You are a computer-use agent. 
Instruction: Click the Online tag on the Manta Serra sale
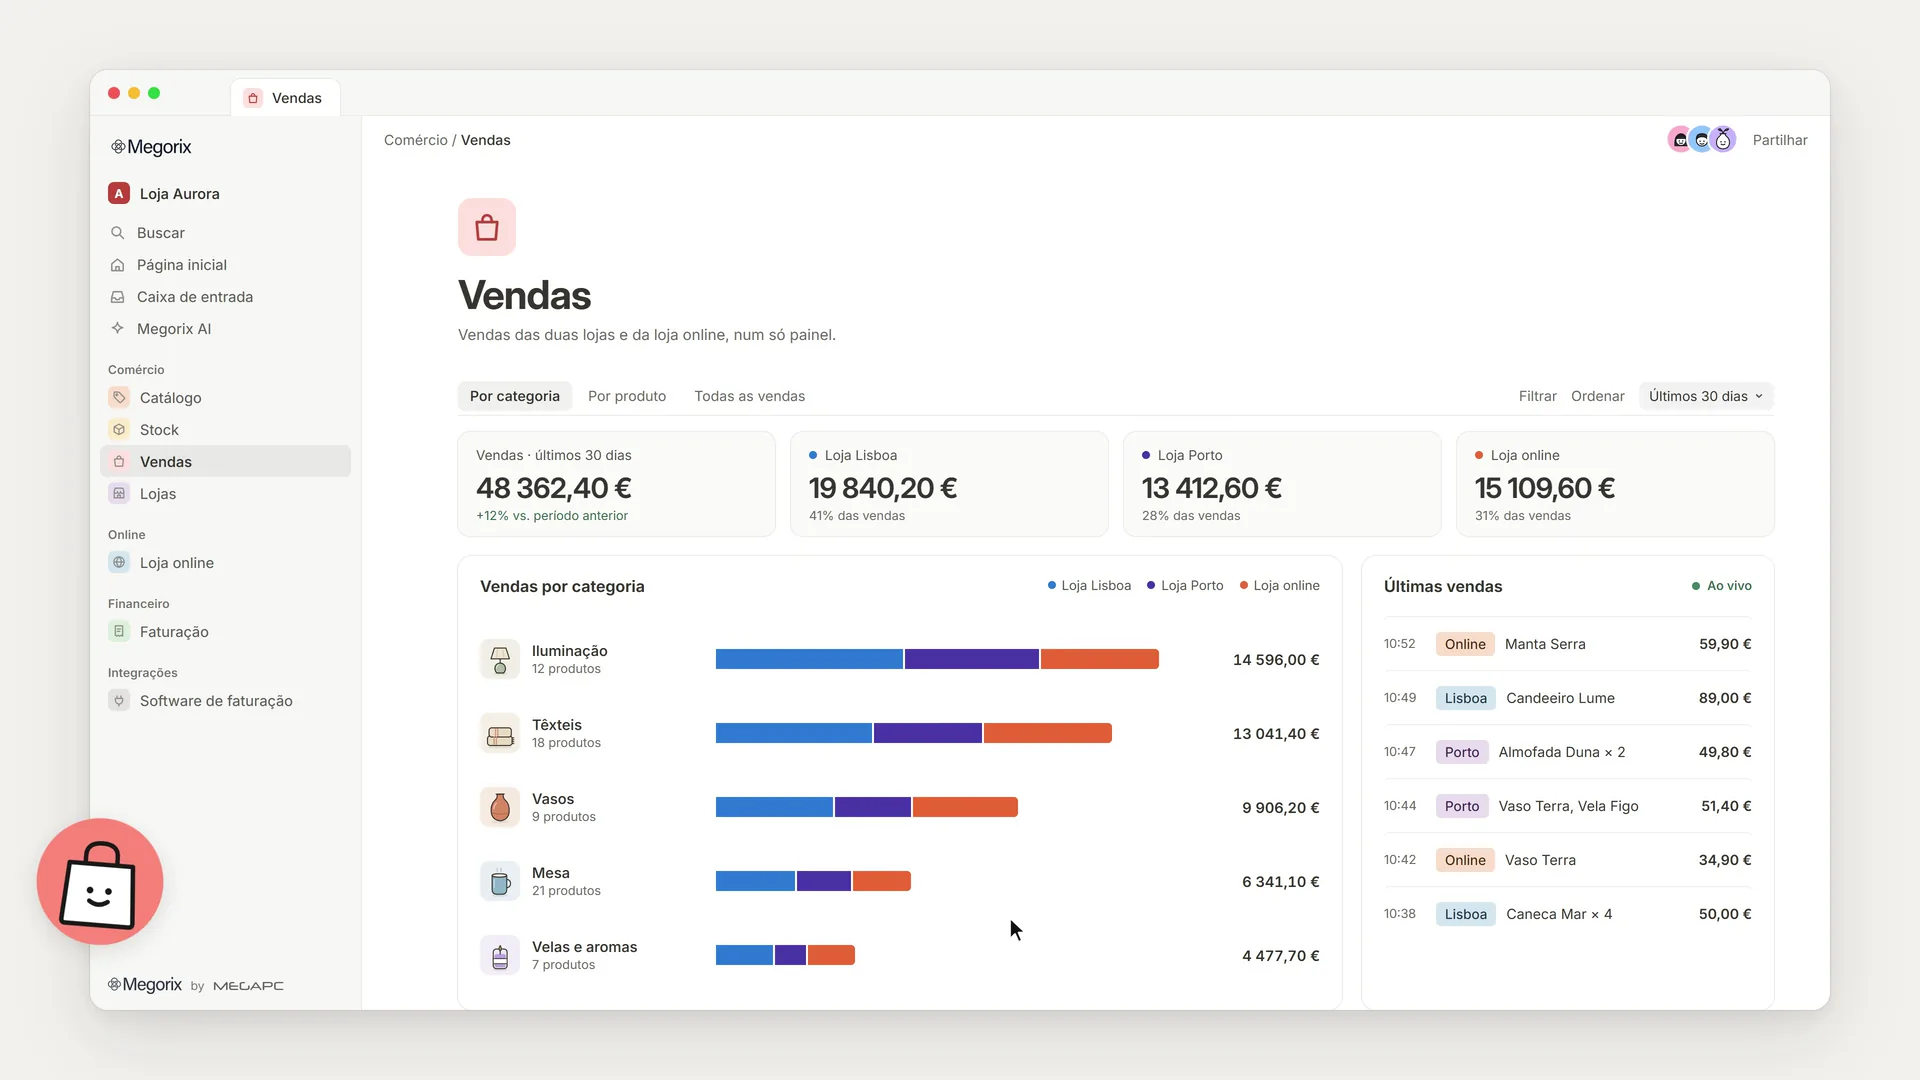1465,644
